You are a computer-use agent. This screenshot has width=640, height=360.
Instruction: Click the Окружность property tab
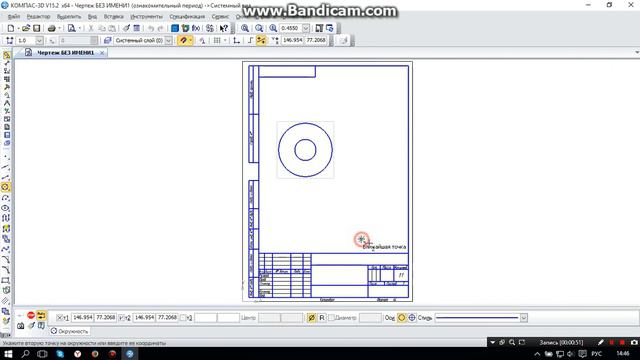click(69, 331)
